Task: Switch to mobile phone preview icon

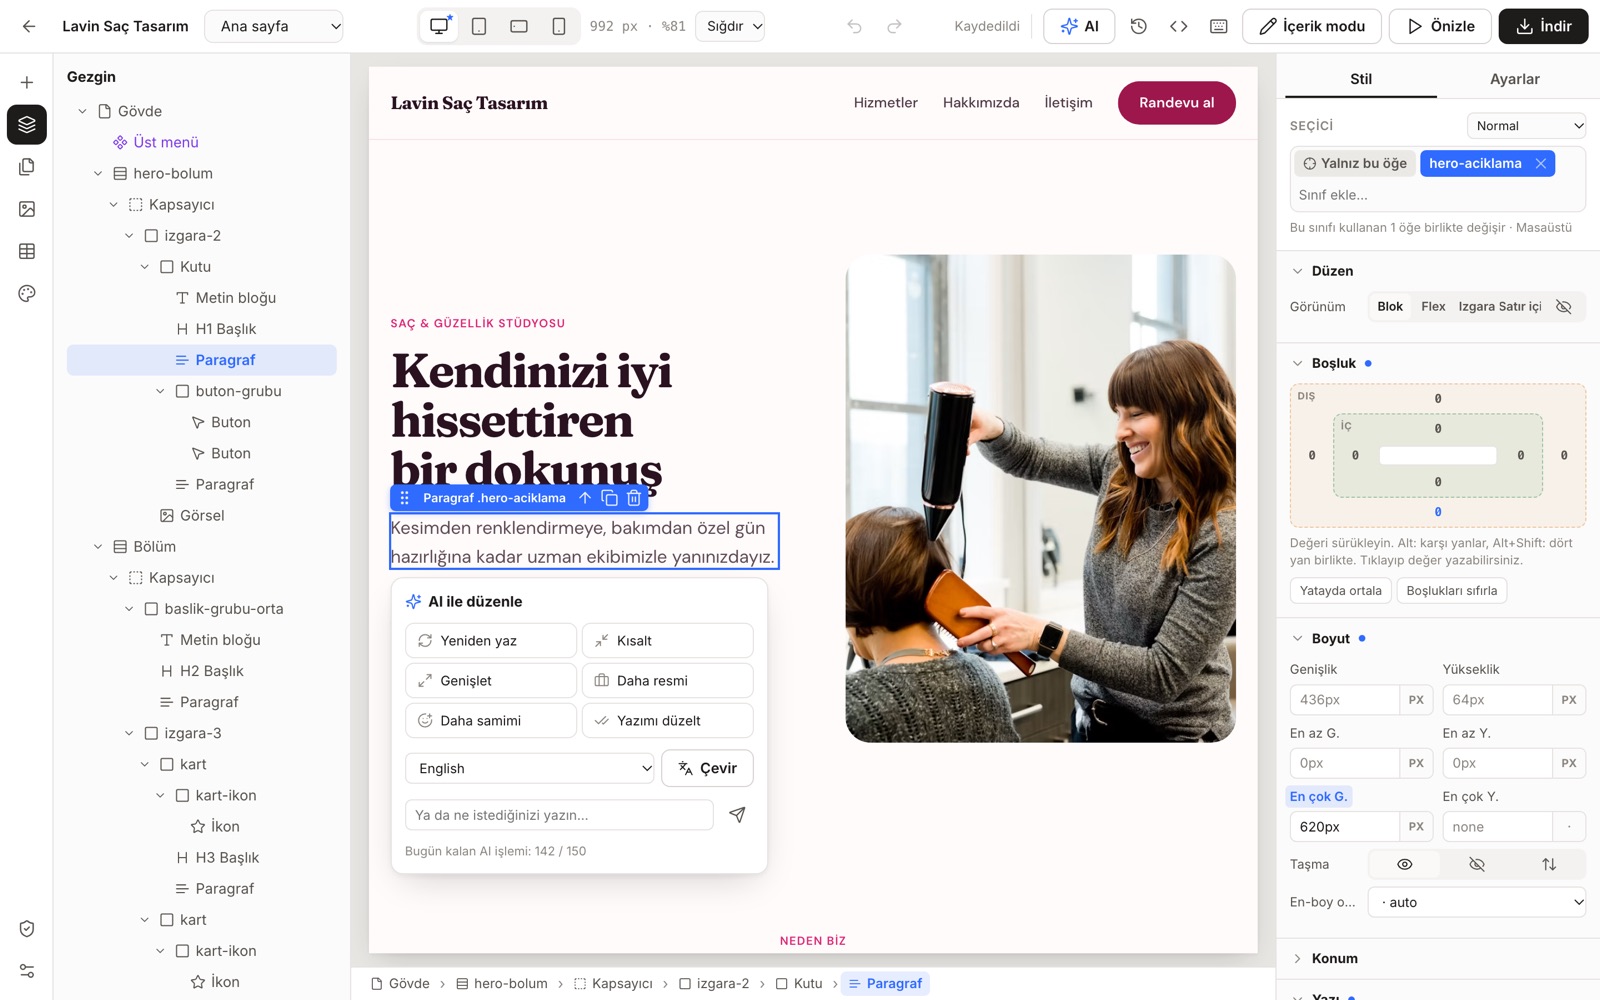Action: click(559, 26)
